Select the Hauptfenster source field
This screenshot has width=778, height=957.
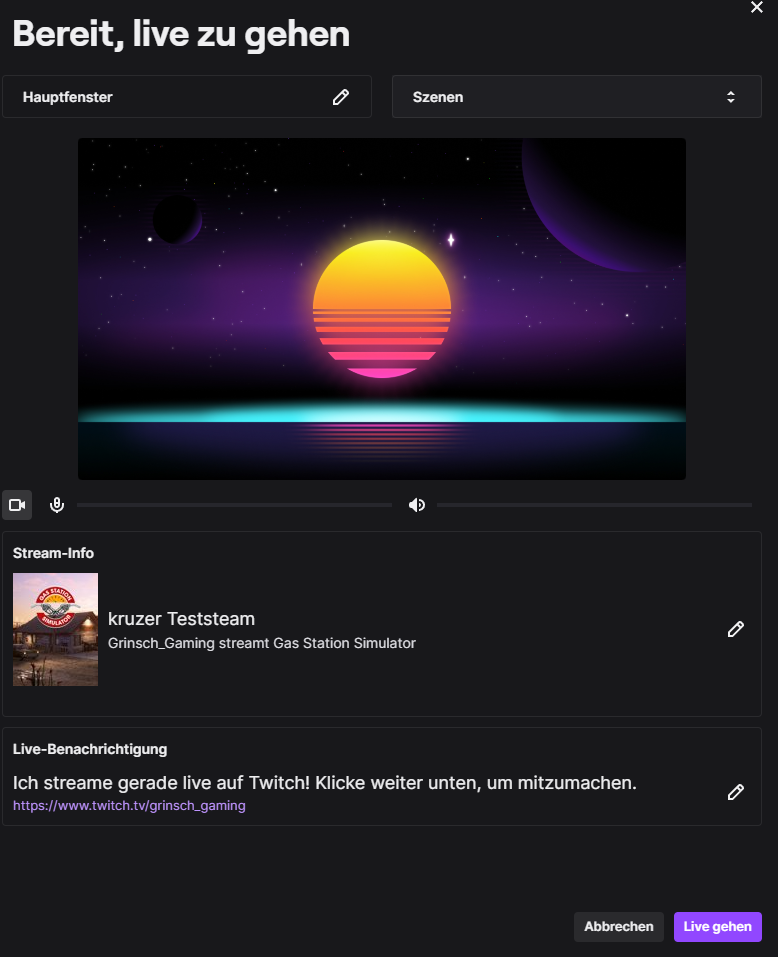[x=170, y=97]
